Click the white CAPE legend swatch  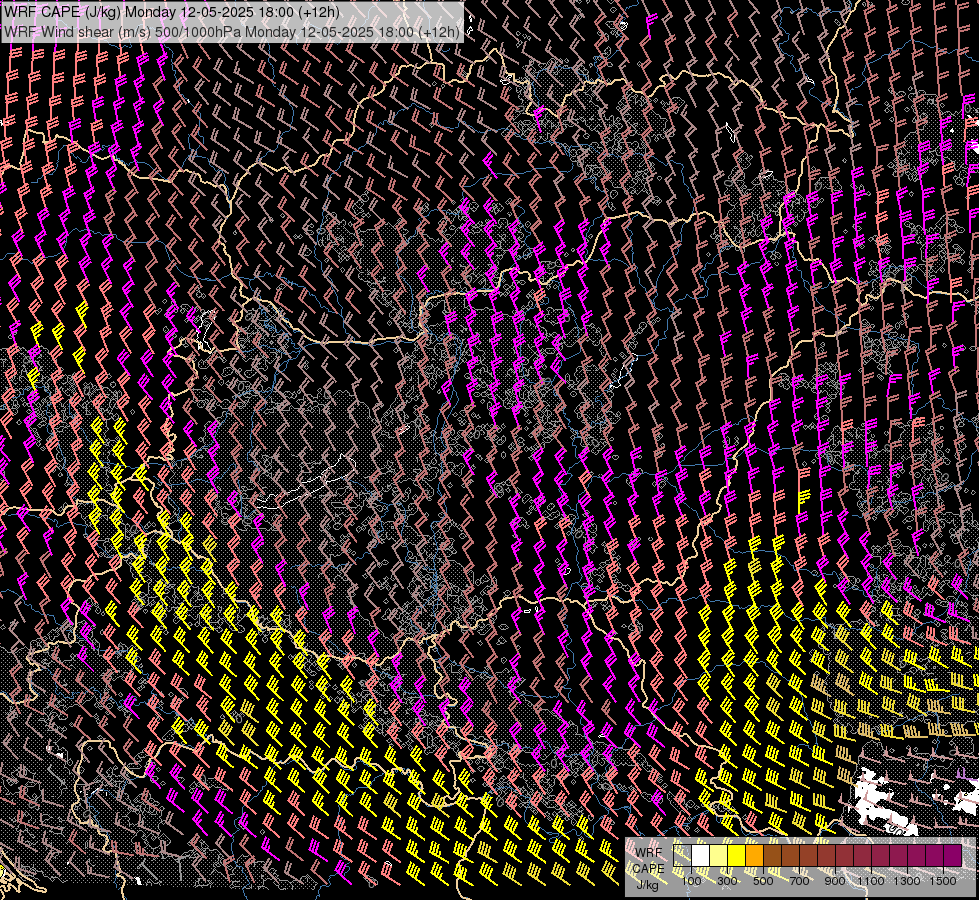[x=701, y=855]
